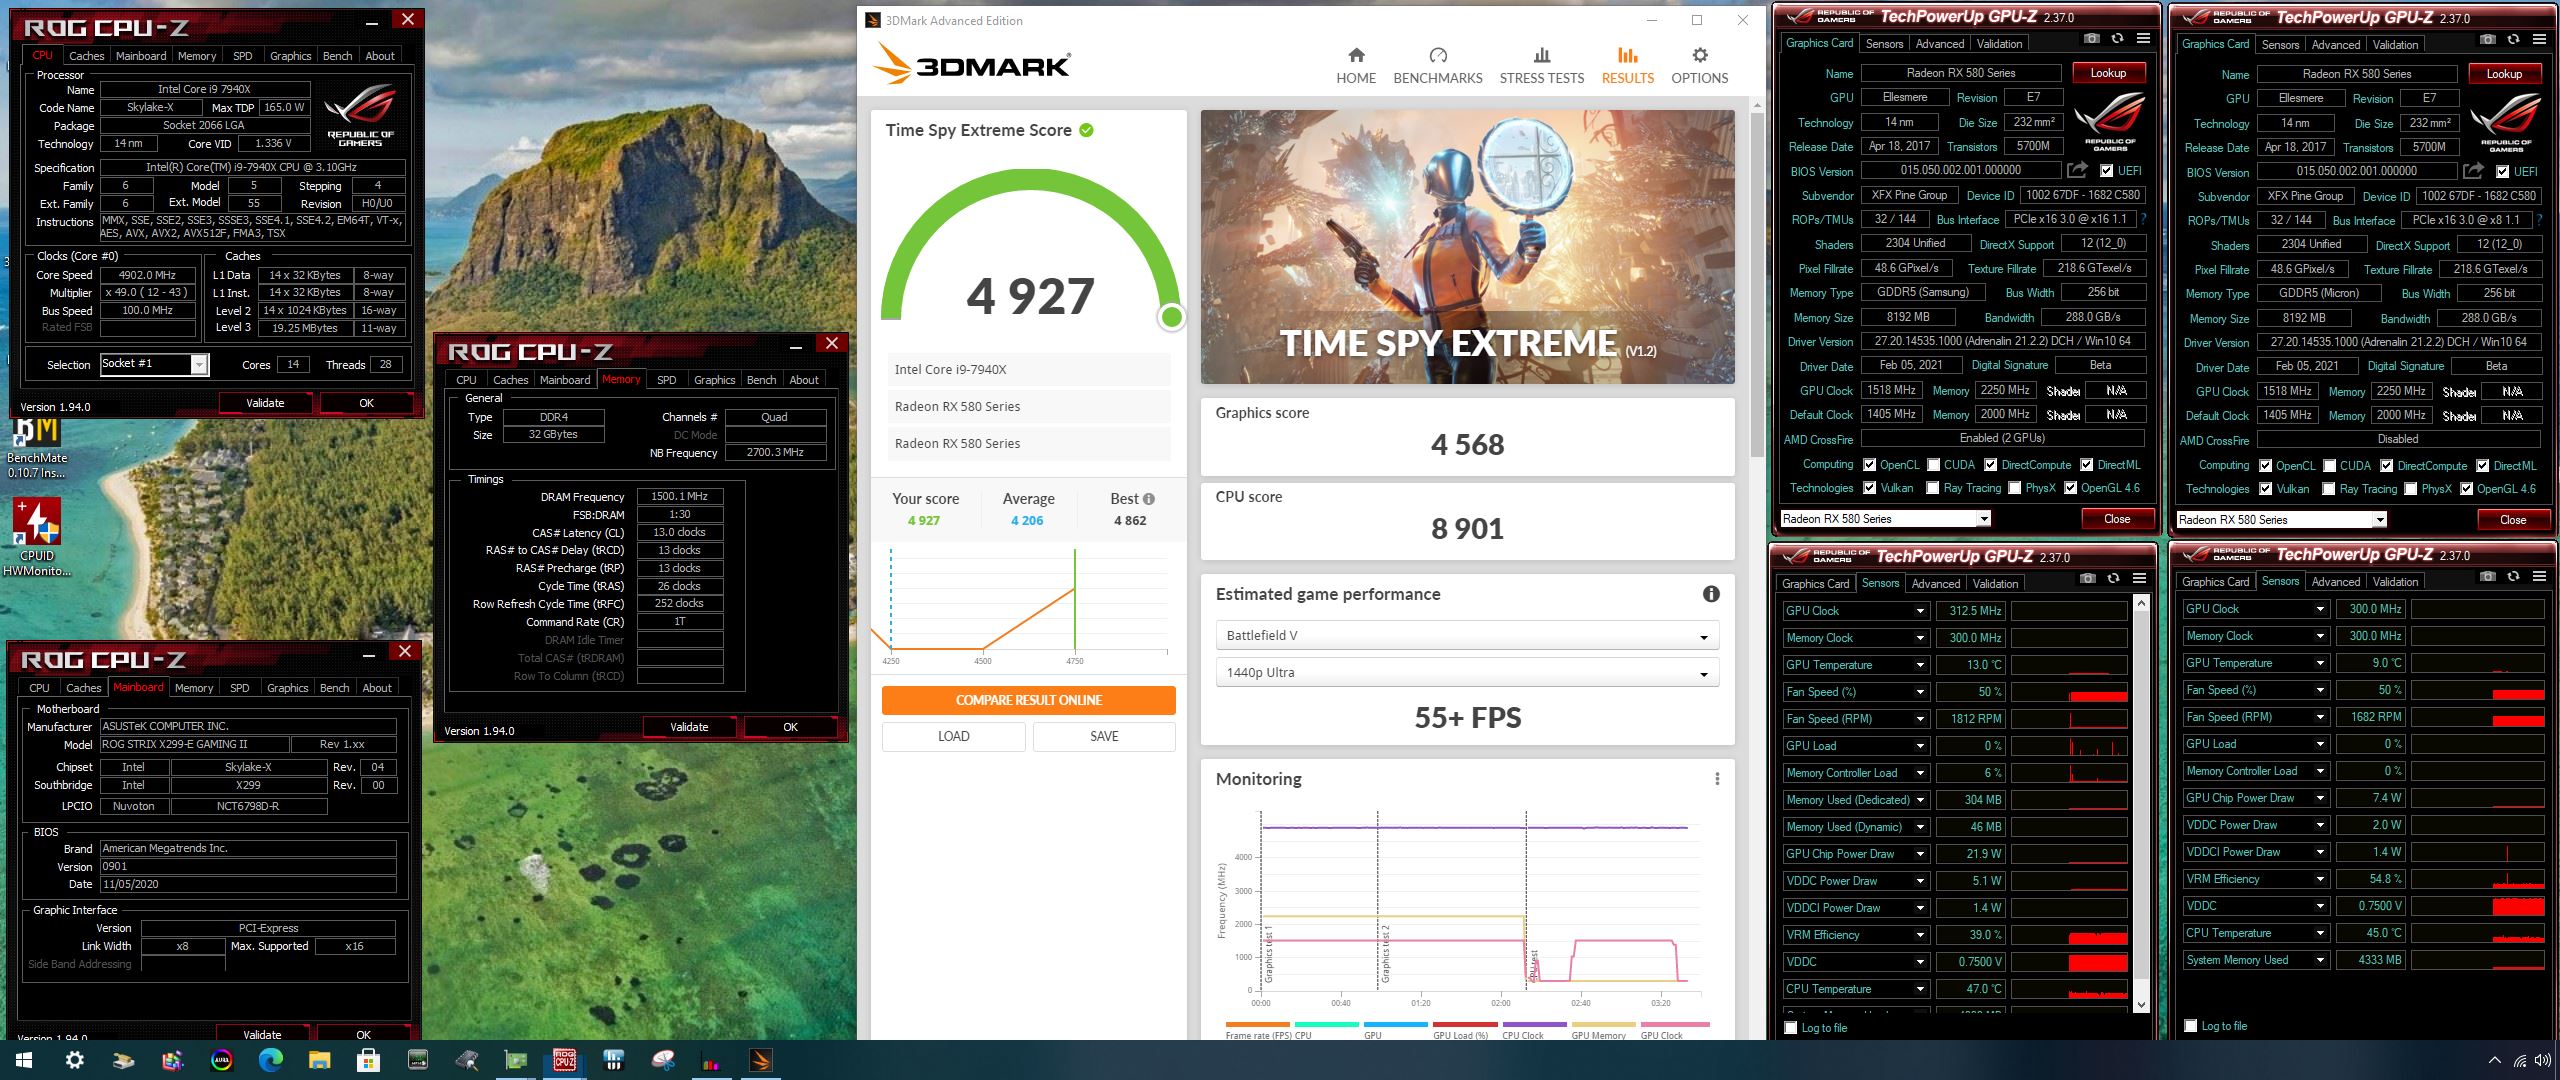Expand GPU Temperature sensor dropdown in left Sensors window
Screen dimensions: 2560x1080
pos(1920,666)
